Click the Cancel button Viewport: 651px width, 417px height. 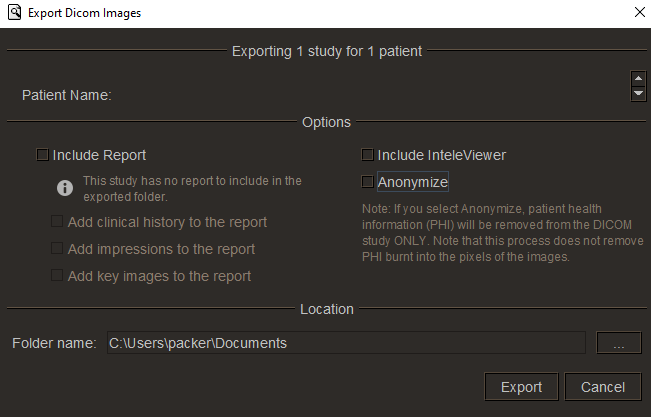click(x=603, y=387)
